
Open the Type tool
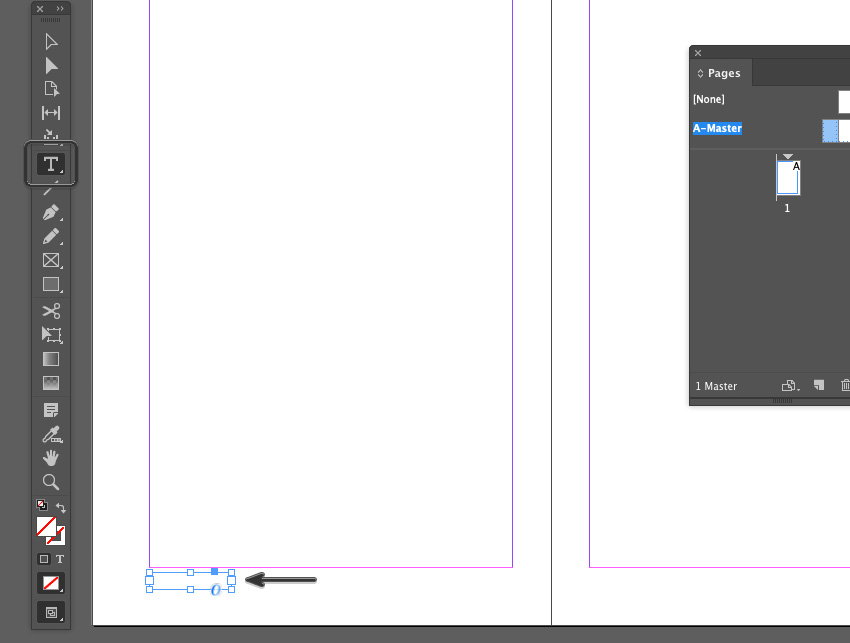[x=50, y=164]
